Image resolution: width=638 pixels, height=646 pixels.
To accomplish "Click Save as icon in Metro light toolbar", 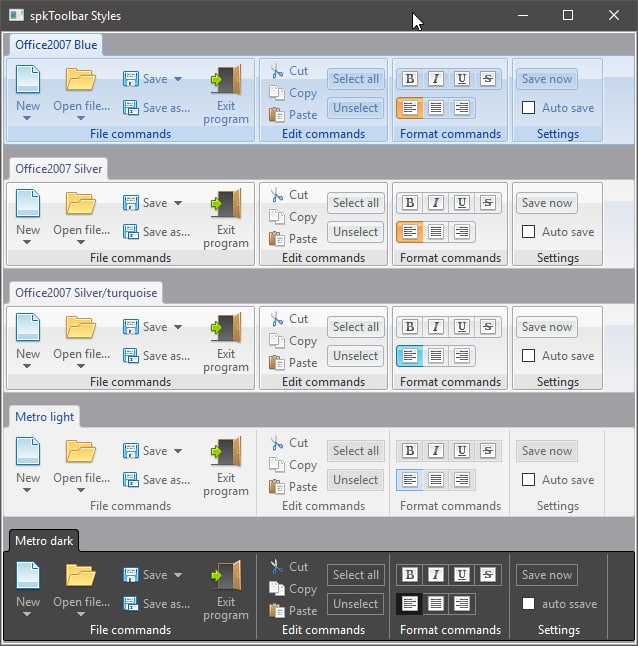I will coord(131,480).
